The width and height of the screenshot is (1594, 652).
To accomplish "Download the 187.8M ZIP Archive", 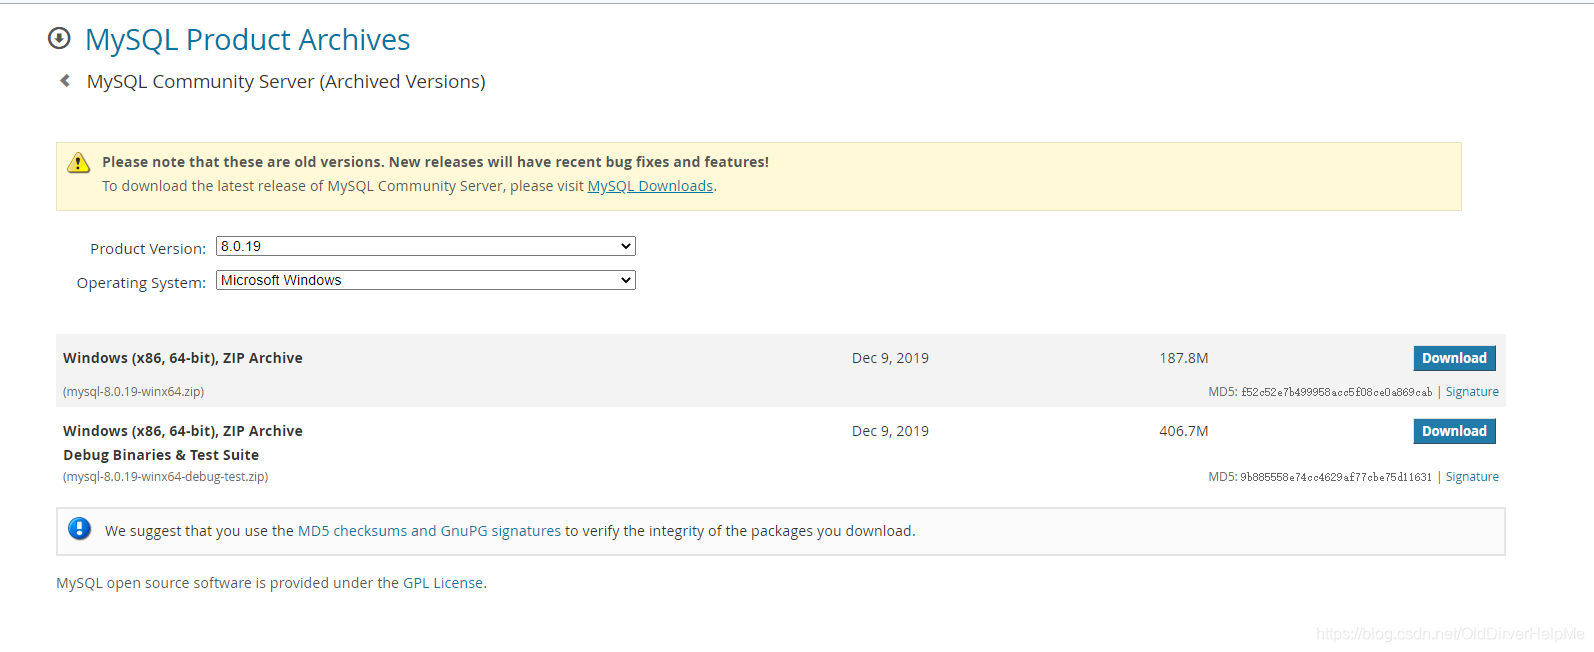I will click(1454, 358).
